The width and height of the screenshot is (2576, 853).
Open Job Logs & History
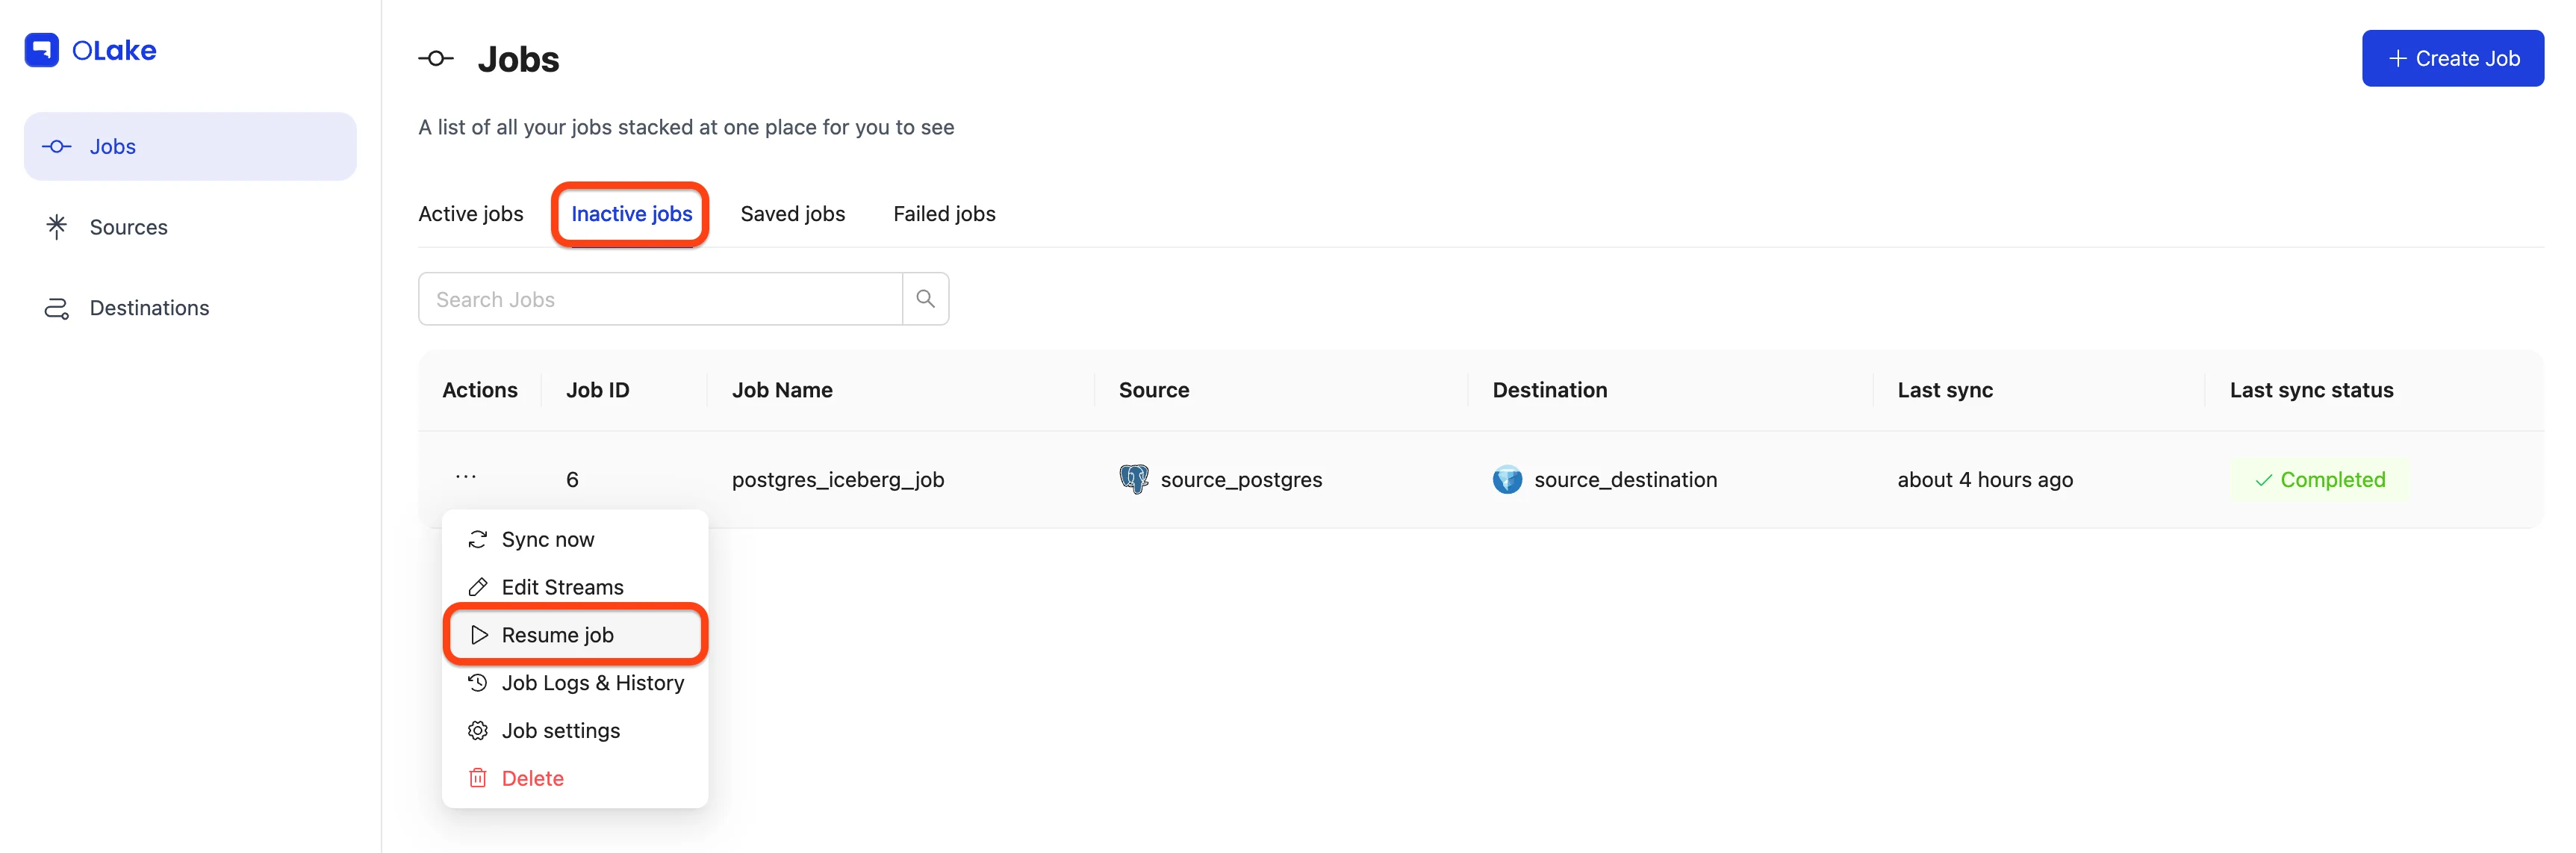[x=592, y=683]
